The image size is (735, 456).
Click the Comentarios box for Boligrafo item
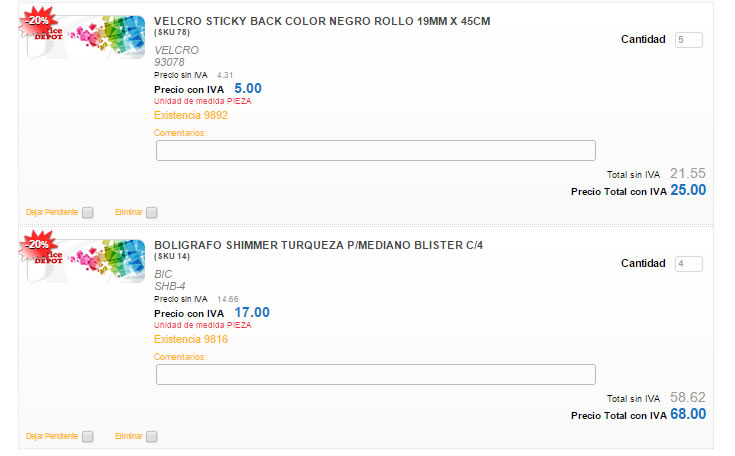tap(375, 374)
